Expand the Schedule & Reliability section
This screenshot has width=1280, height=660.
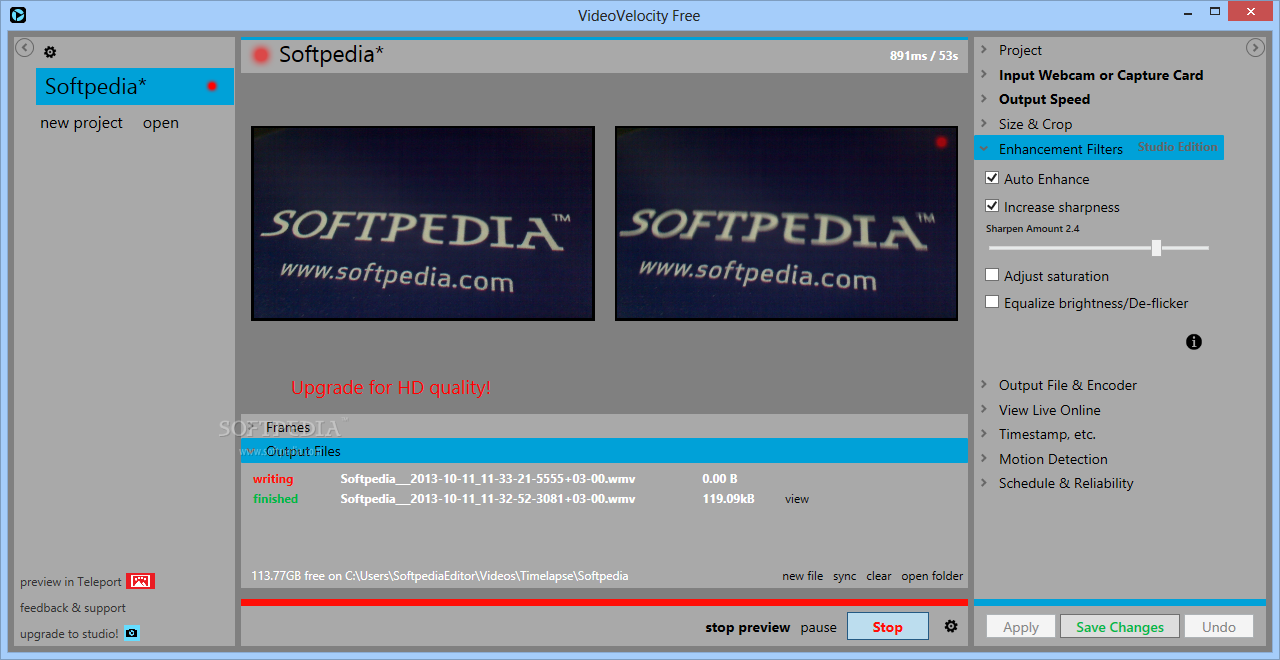point(1066,483)
